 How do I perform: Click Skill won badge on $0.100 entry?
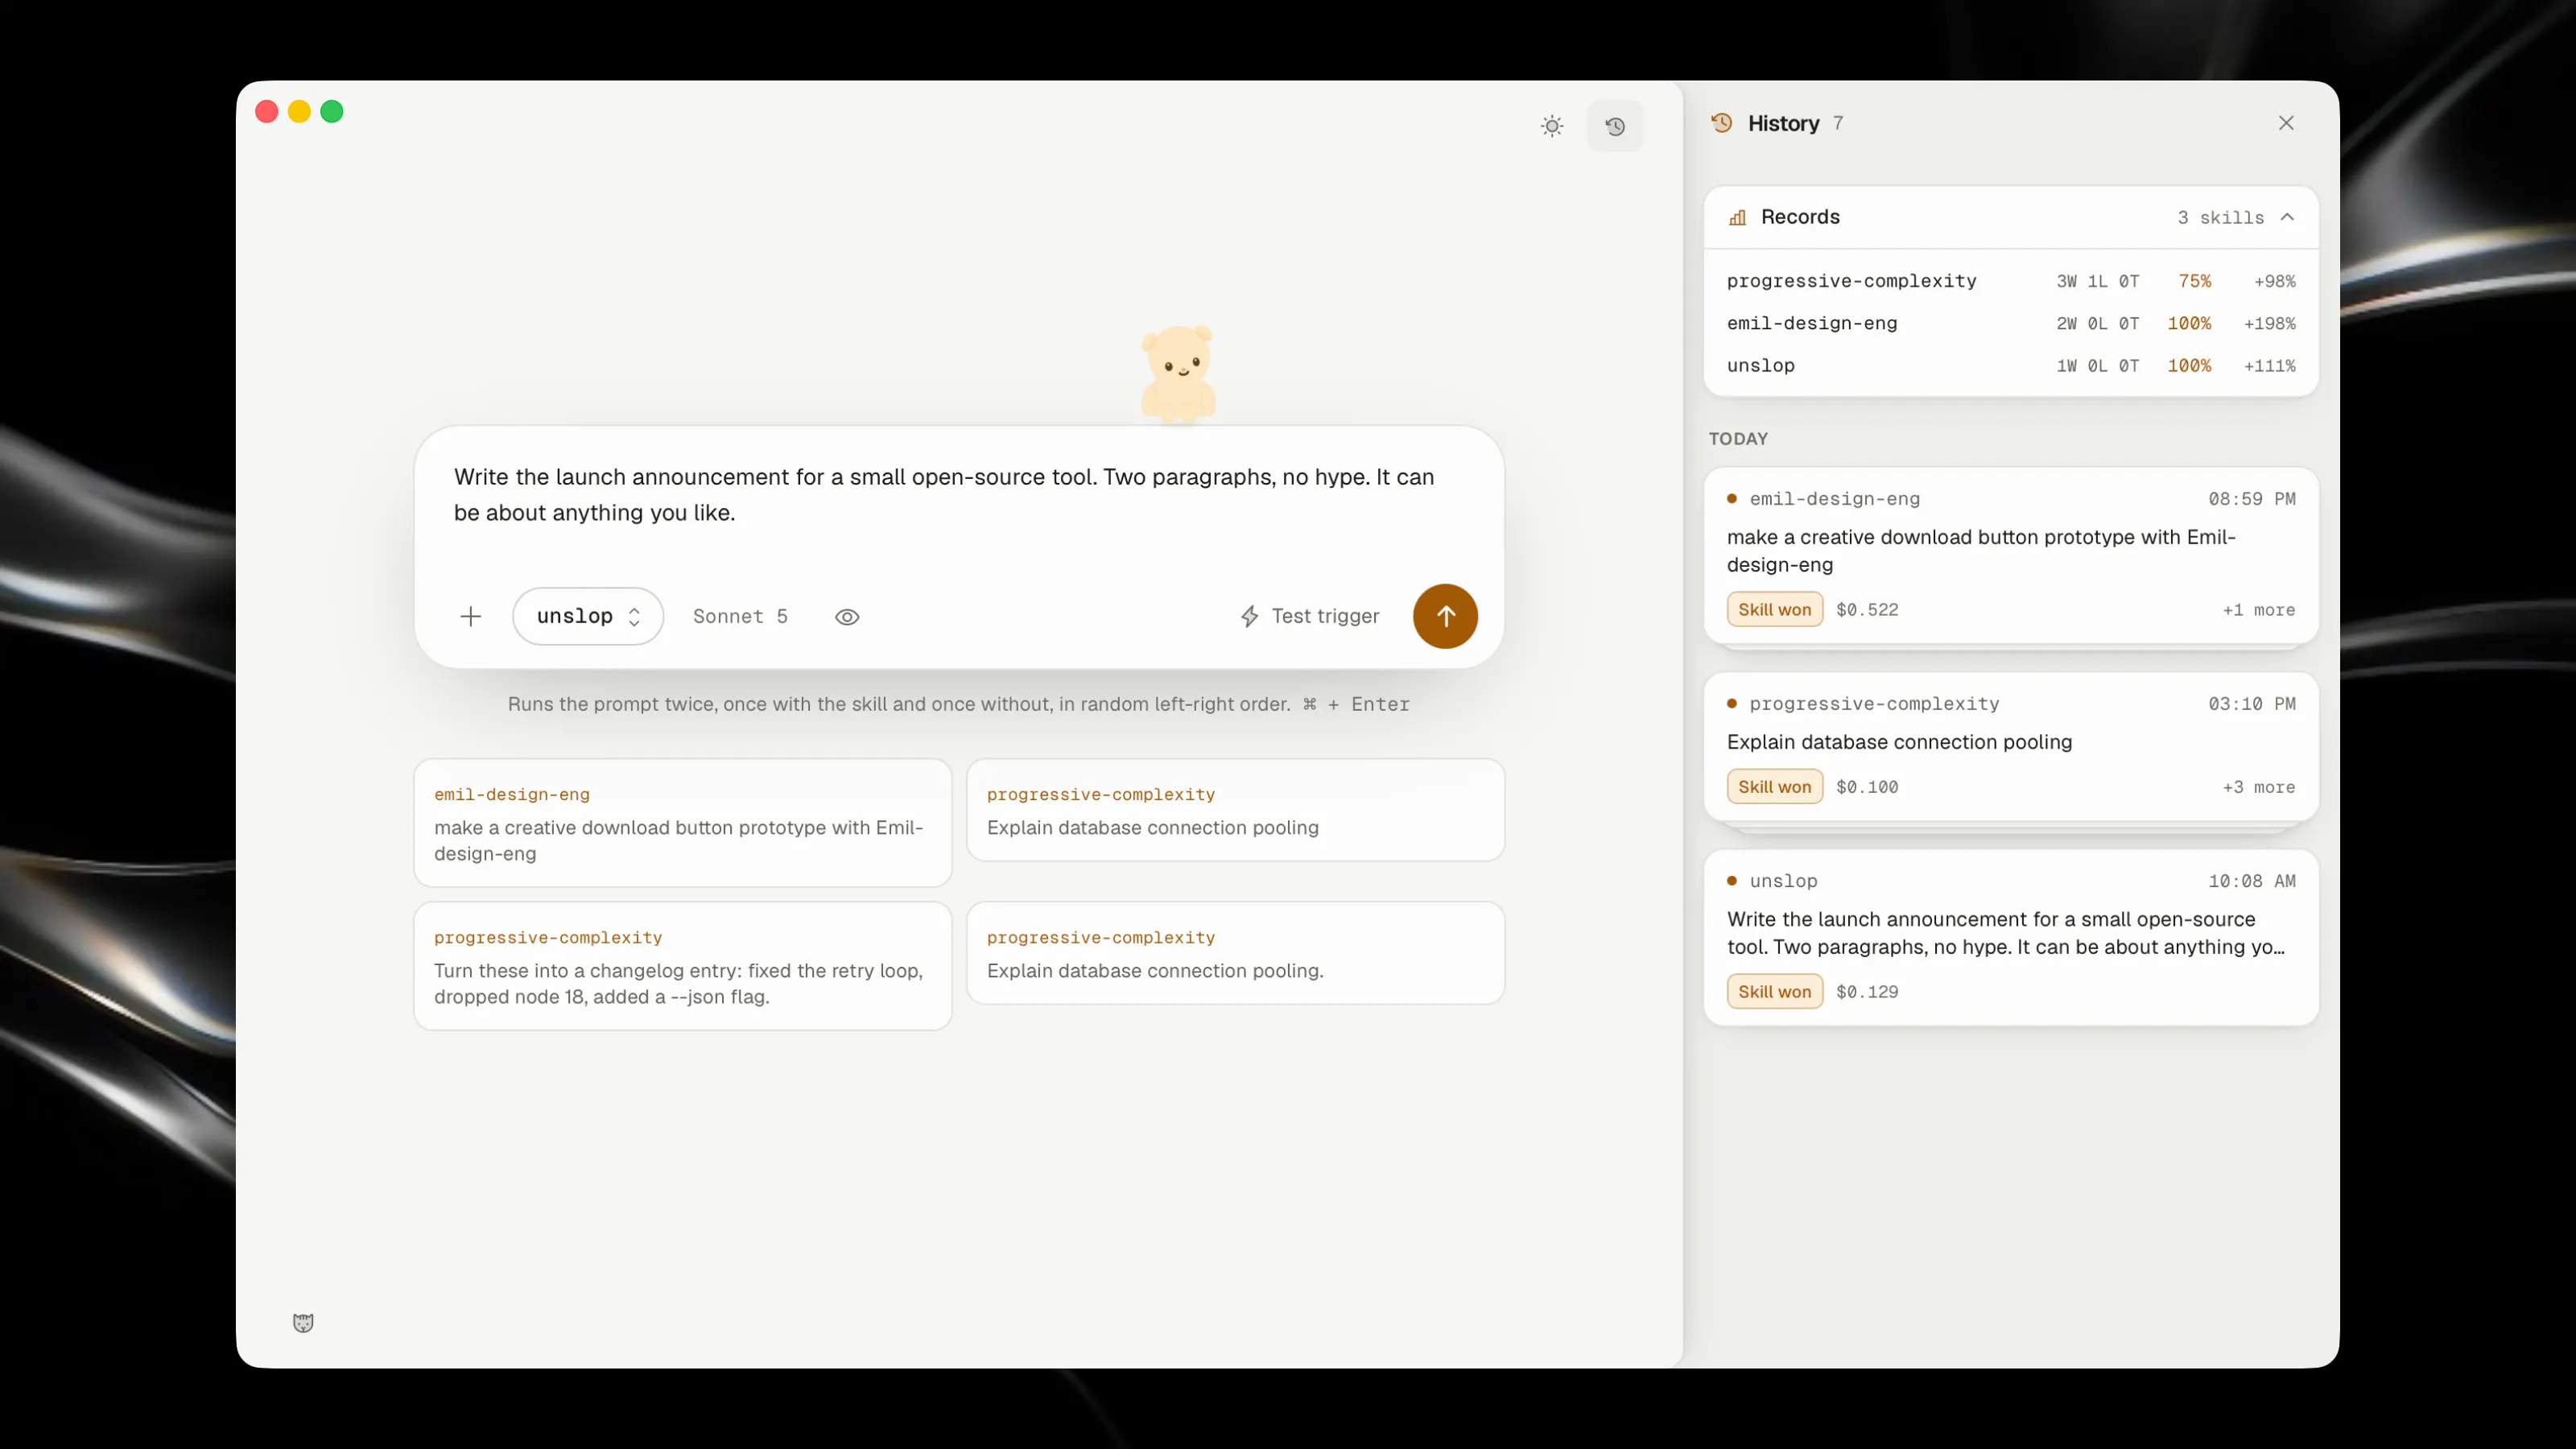point(1774,787)
